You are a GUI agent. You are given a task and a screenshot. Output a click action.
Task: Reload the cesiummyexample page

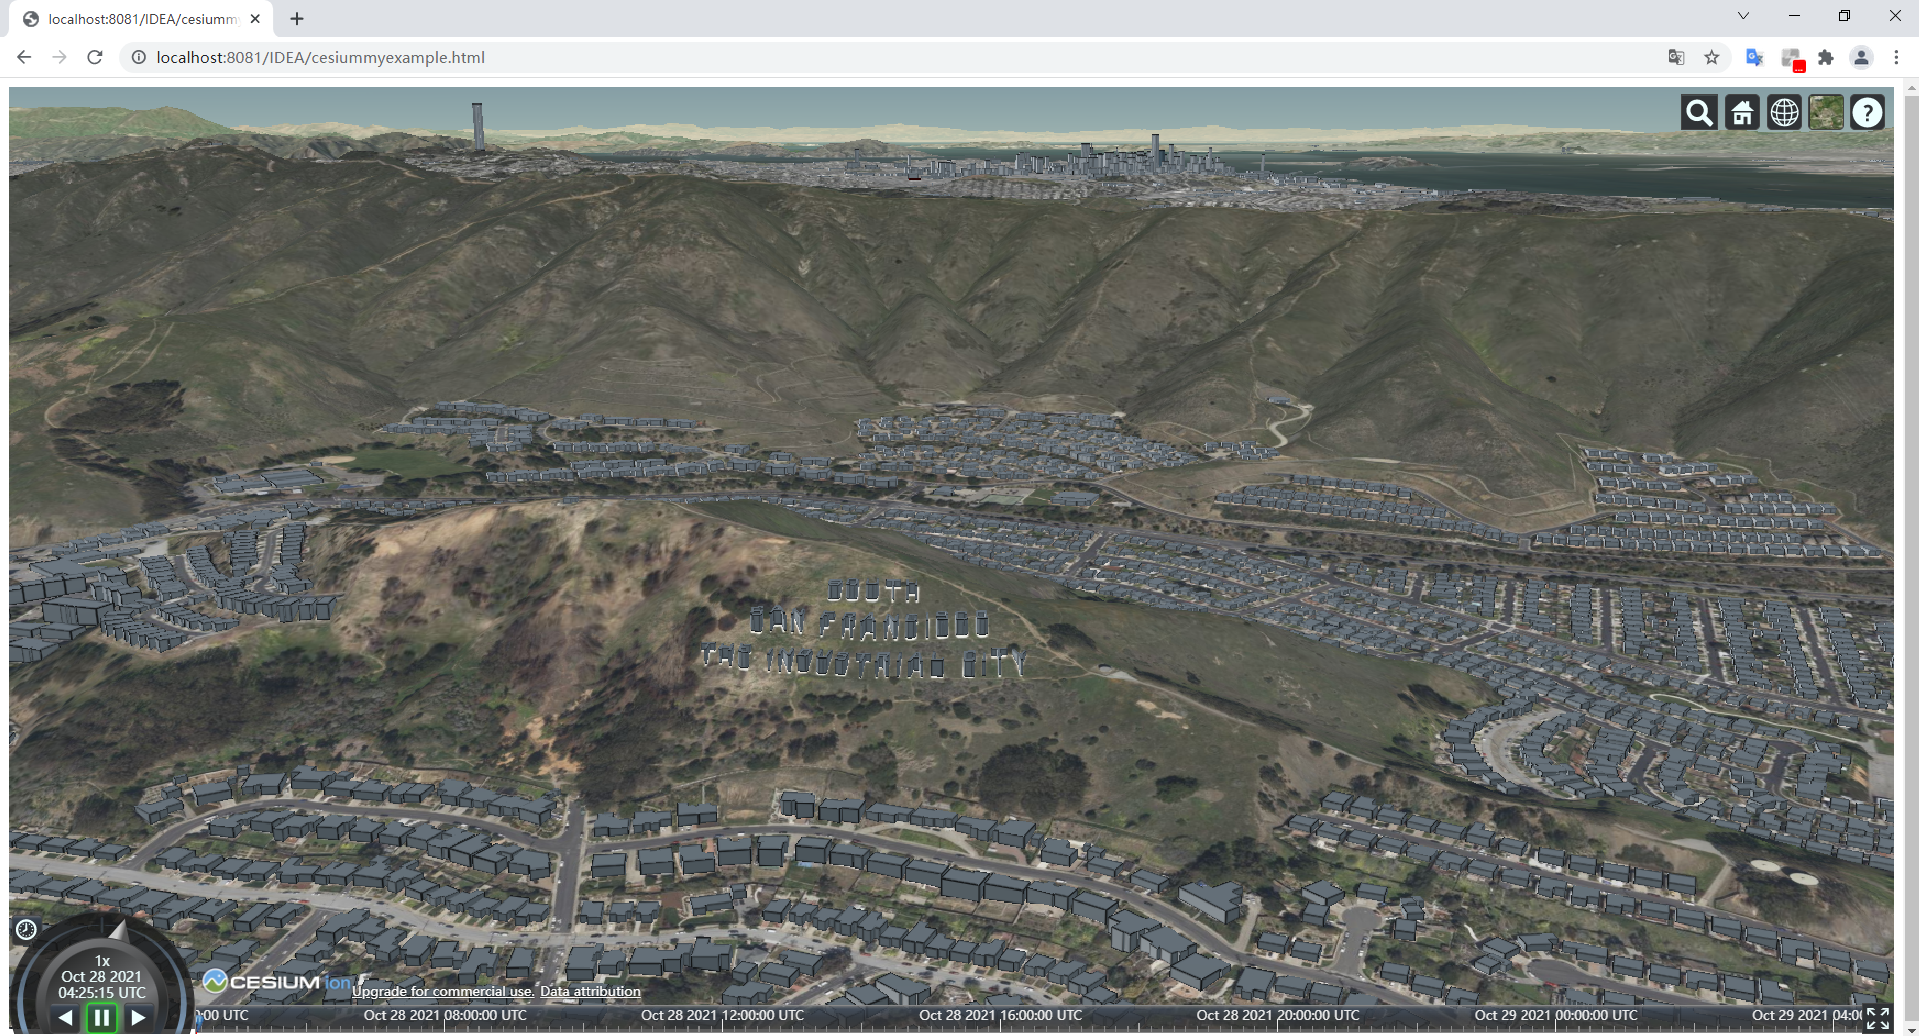click(x=95, y=57)
